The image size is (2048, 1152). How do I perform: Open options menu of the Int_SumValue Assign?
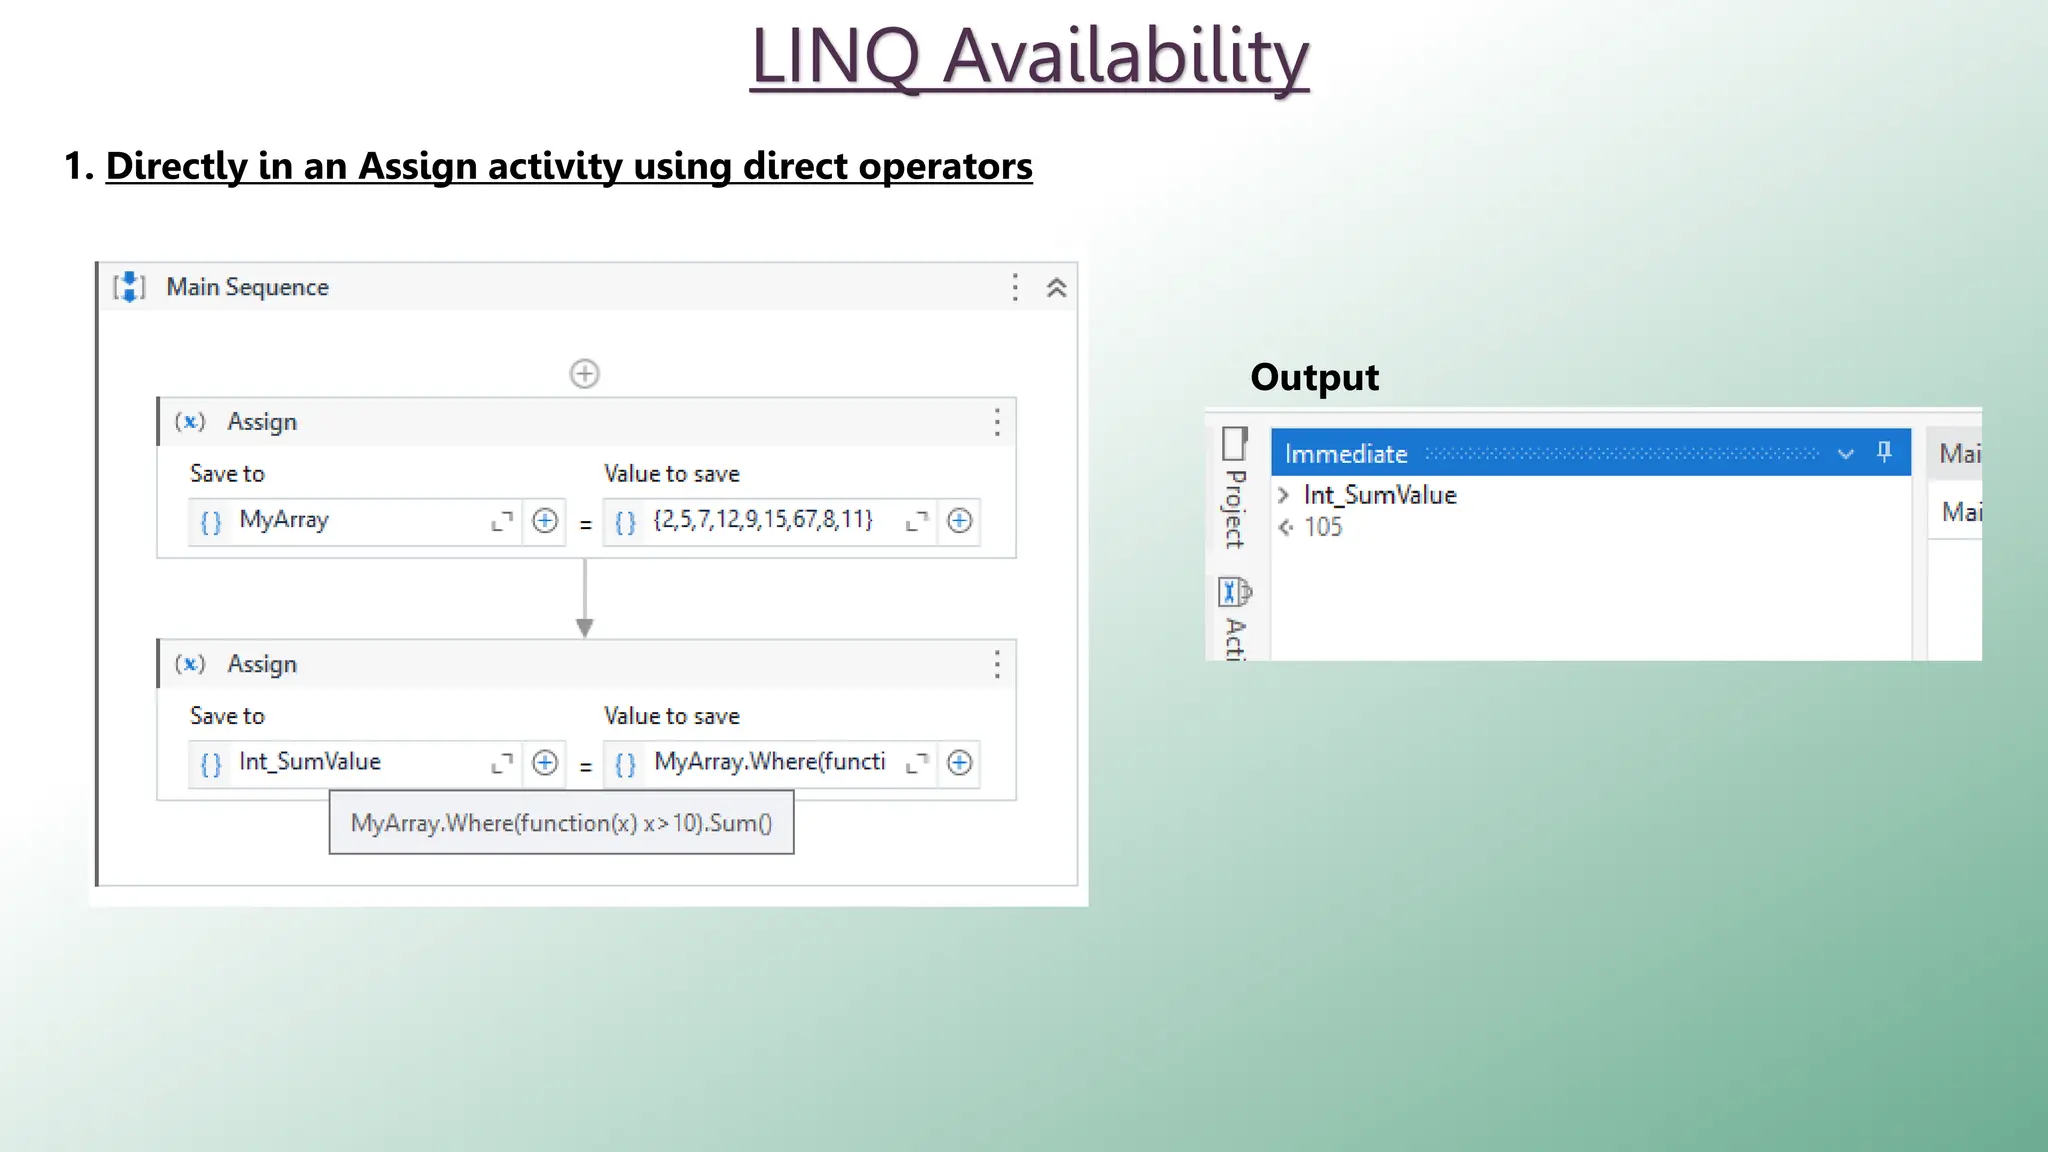[997, 664]
